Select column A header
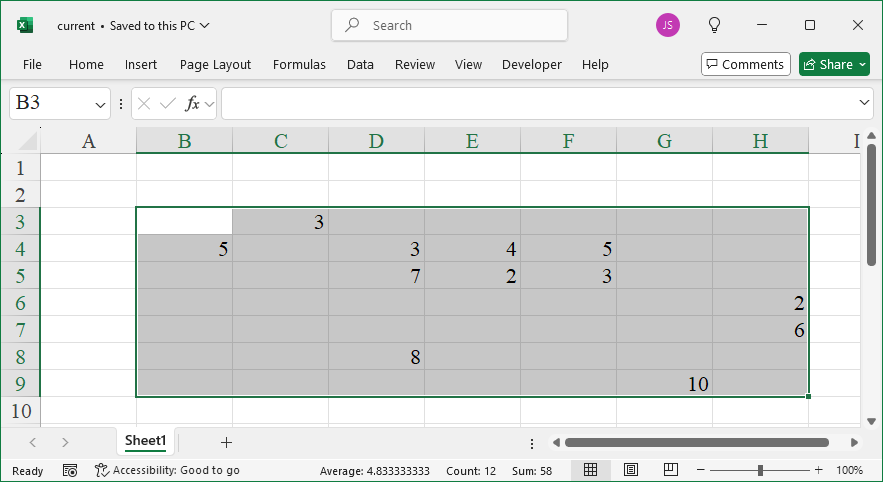 pyautogui.click(x=88, y=141)
